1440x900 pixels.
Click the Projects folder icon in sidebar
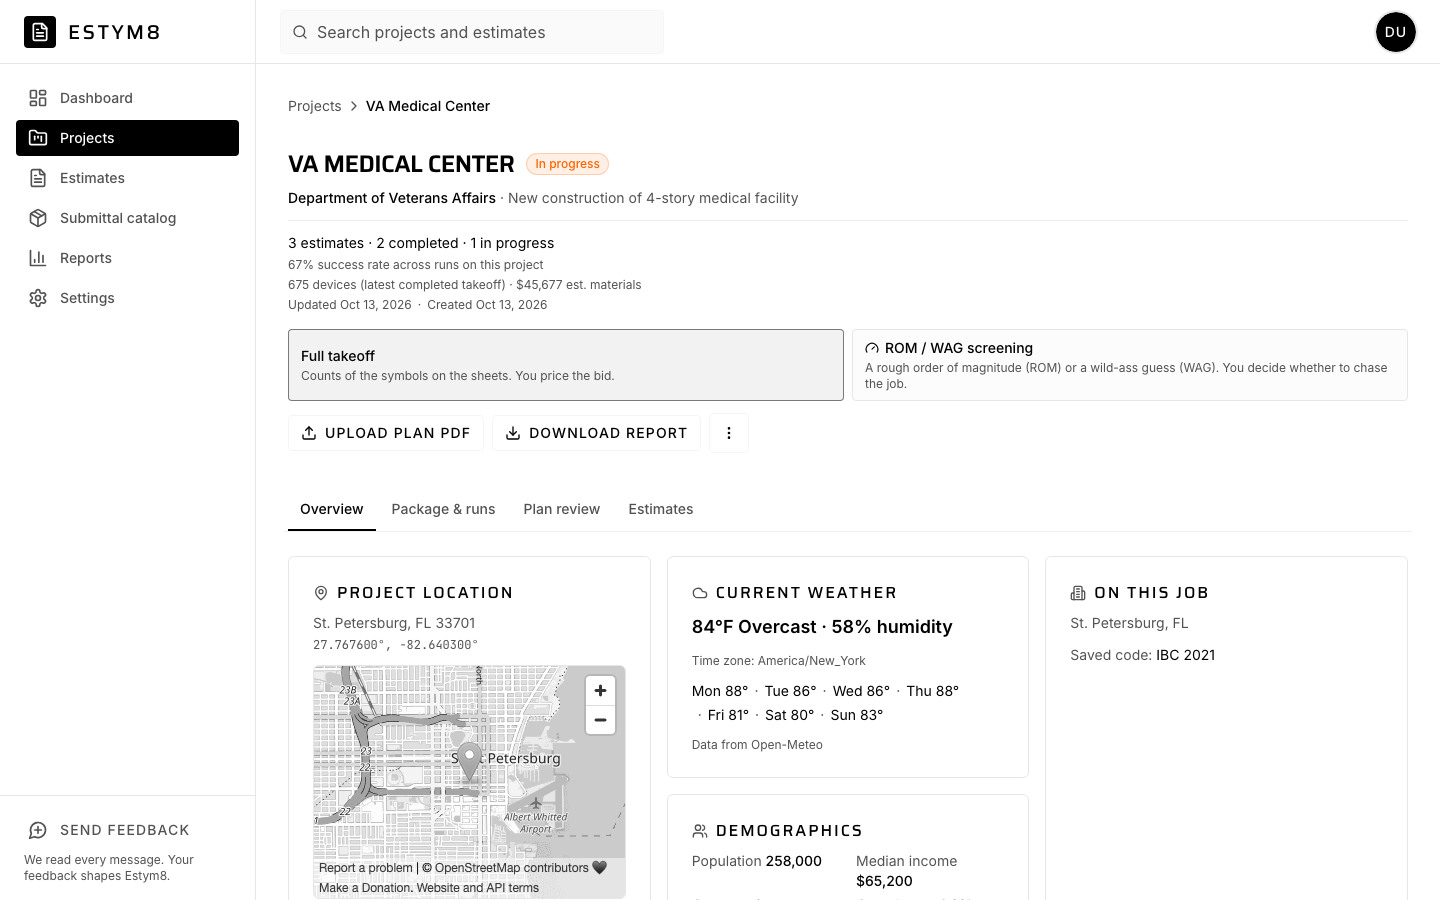tap(38, 138)
